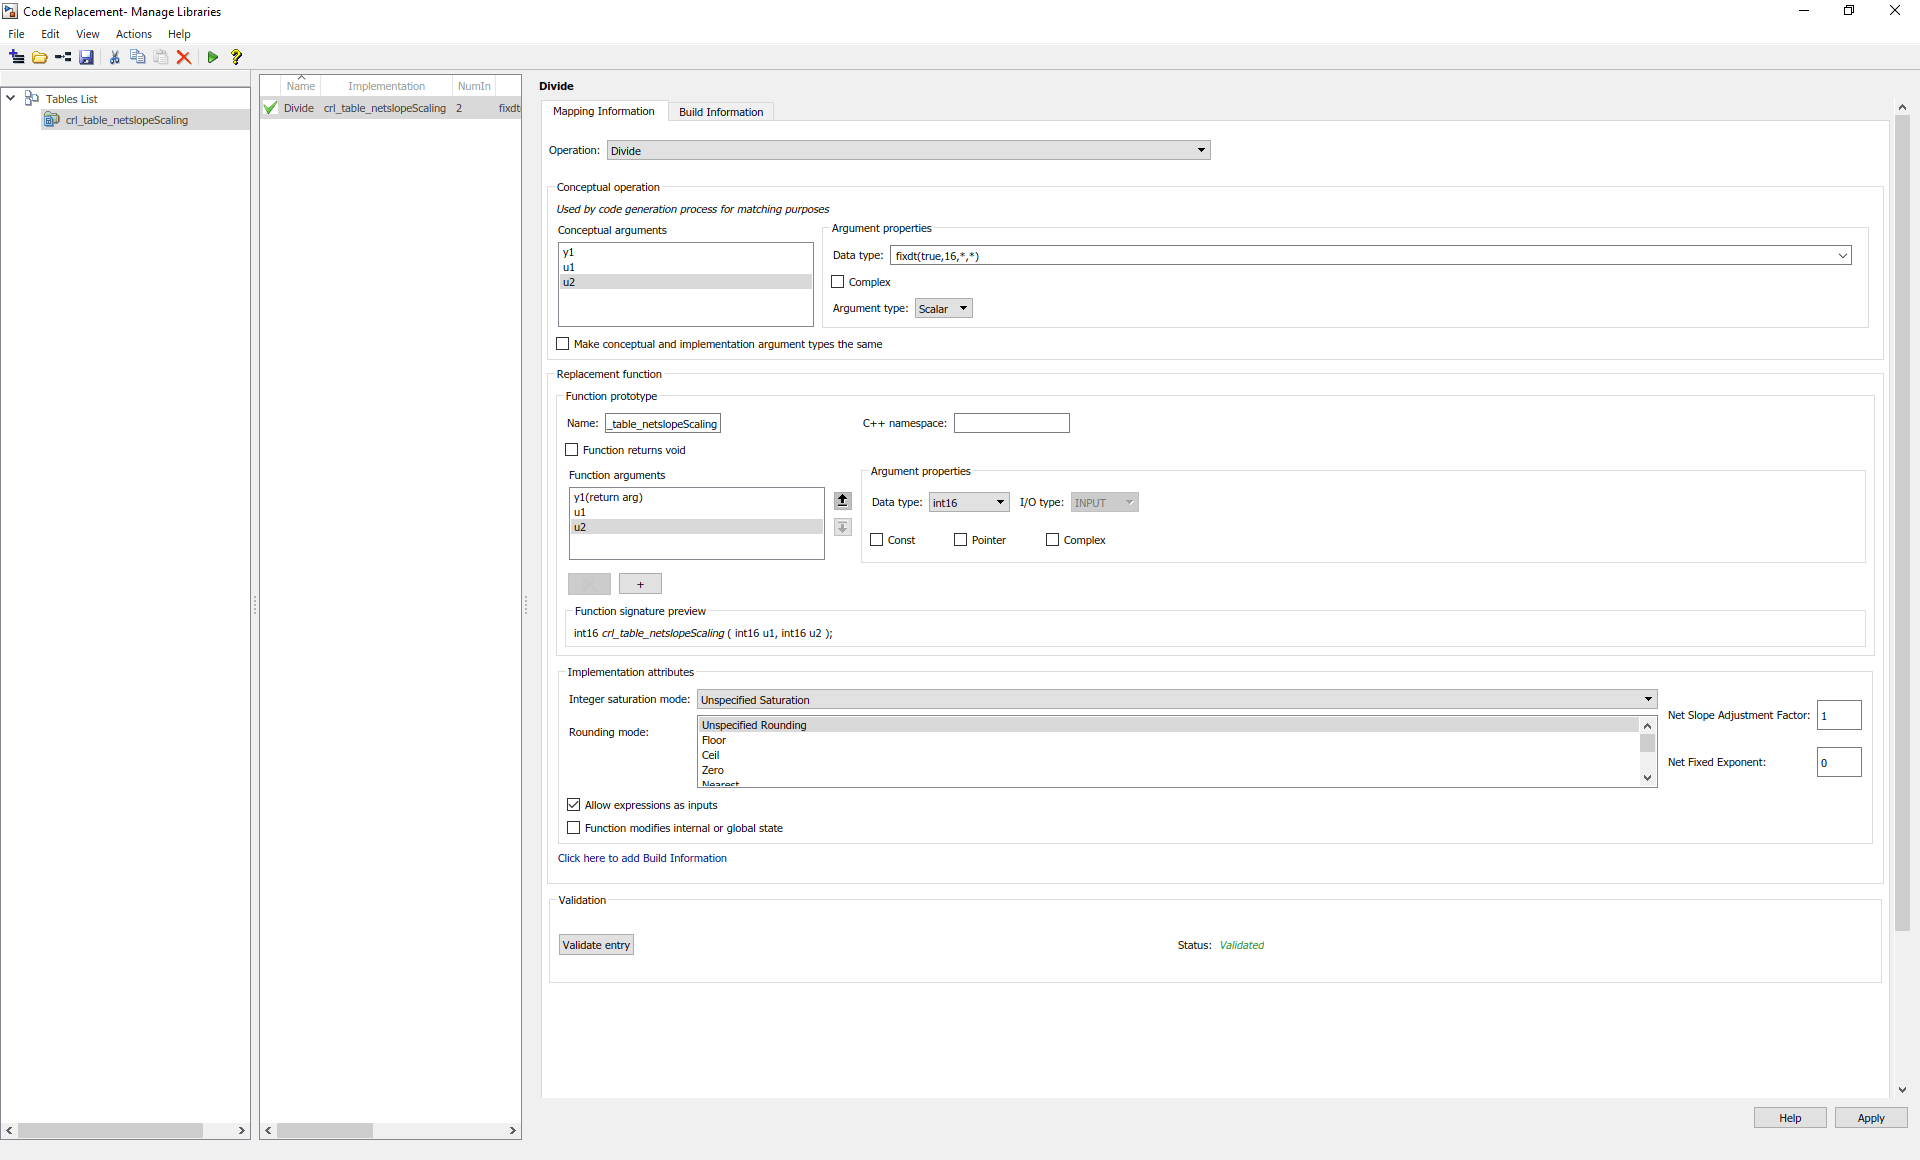
Task: Click the scissors Cut icon
Action: coord(115,57)
